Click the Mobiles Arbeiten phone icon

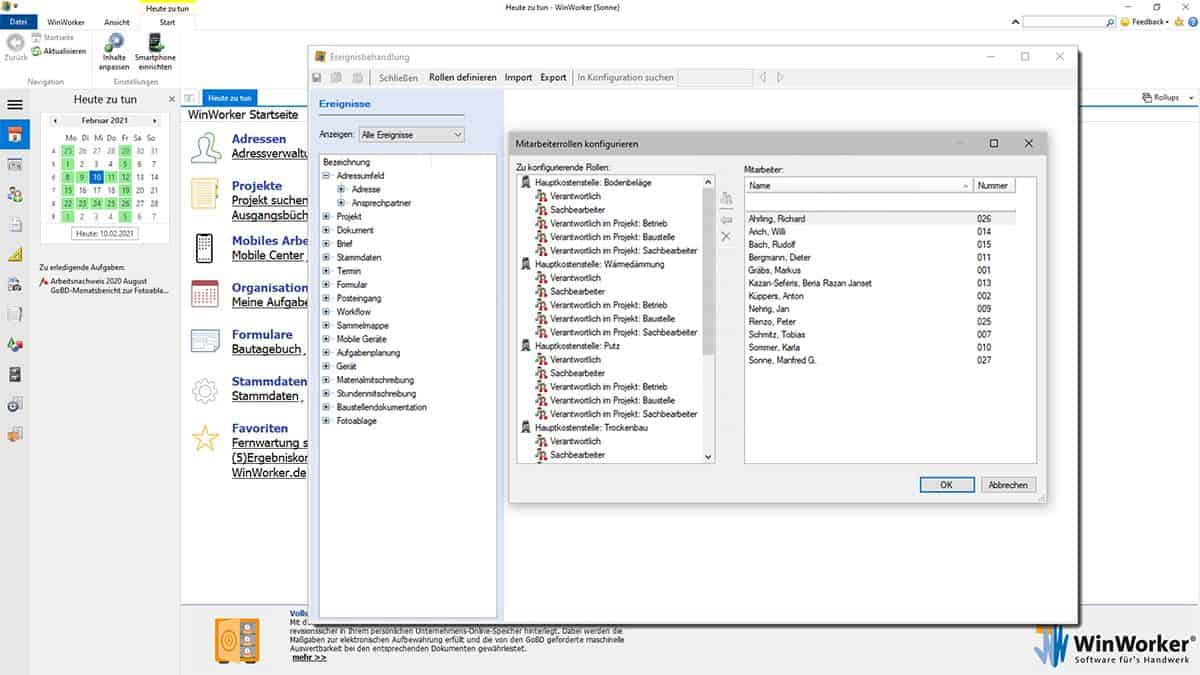(204, 248)
